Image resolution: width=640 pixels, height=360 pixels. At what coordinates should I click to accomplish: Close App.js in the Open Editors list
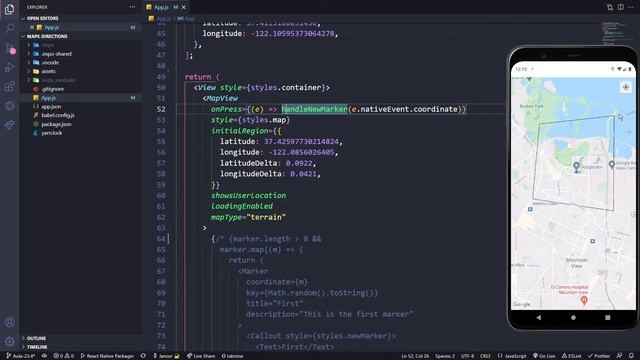click(32, 27)
